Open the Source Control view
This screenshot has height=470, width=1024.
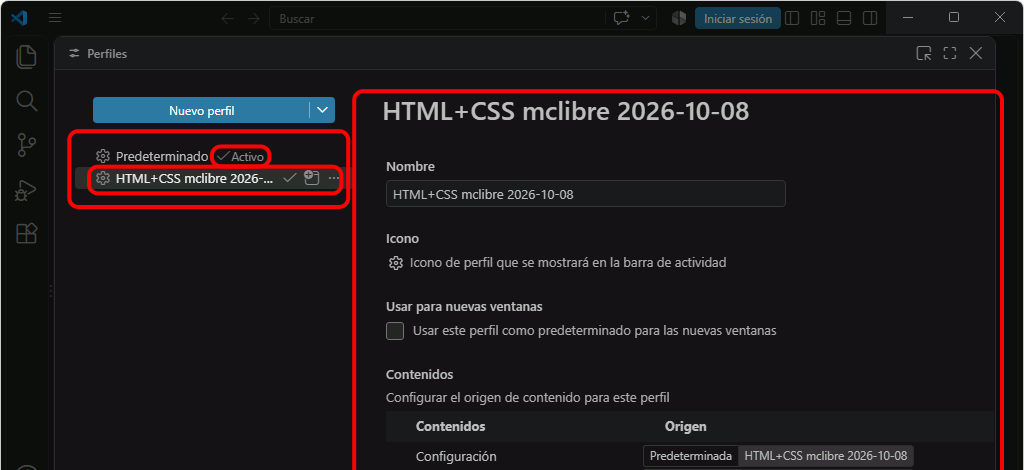click(26, 145)
